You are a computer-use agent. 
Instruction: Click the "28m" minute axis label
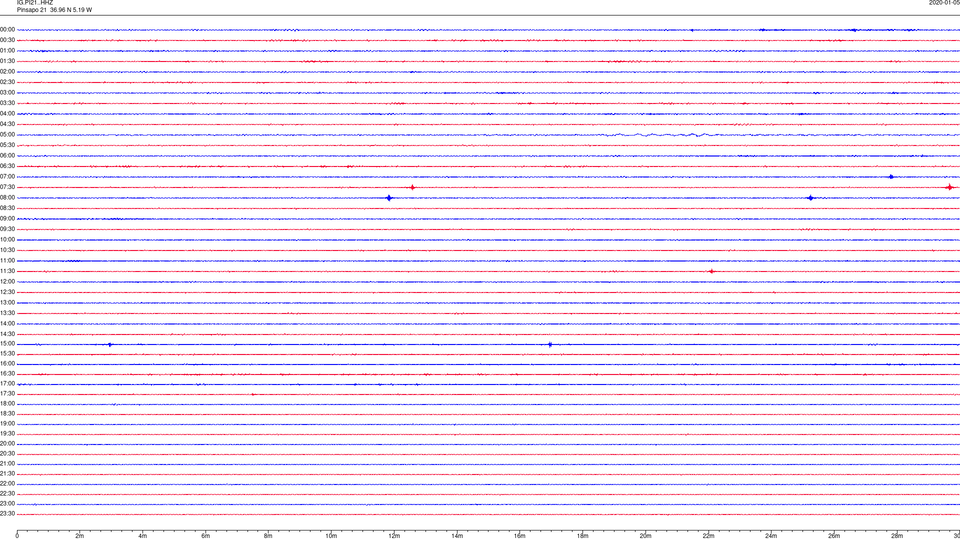point(896,536)
